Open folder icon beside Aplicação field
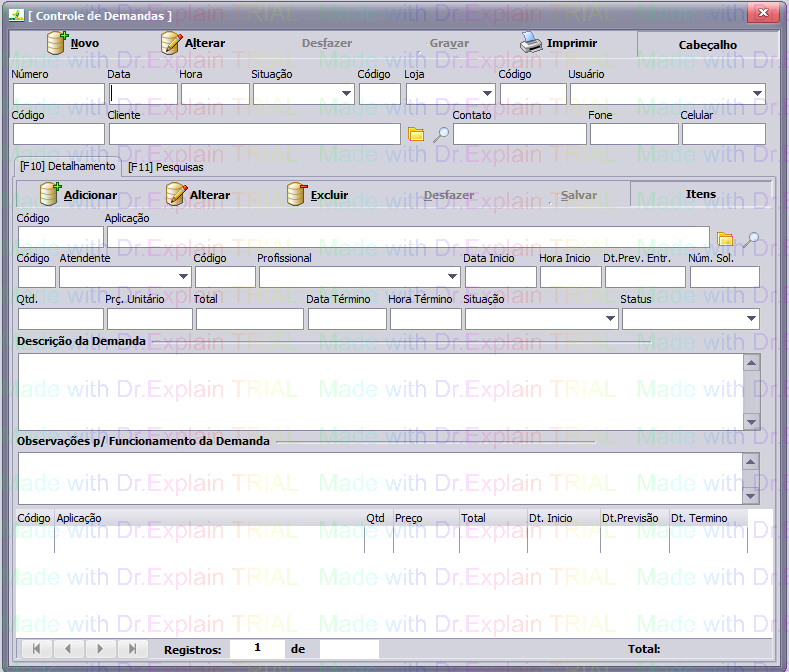 tap(726, 239)
